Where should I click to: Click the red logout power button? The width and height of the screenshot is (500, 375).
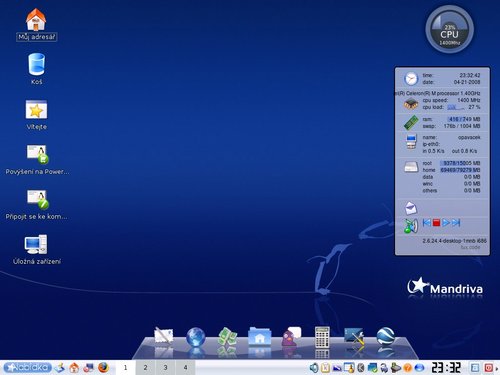coord(489,368)
